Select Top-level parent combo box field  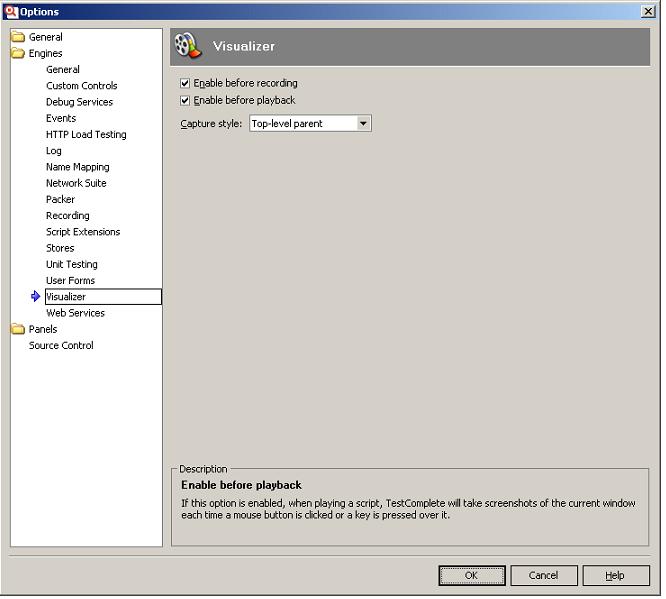301,124
